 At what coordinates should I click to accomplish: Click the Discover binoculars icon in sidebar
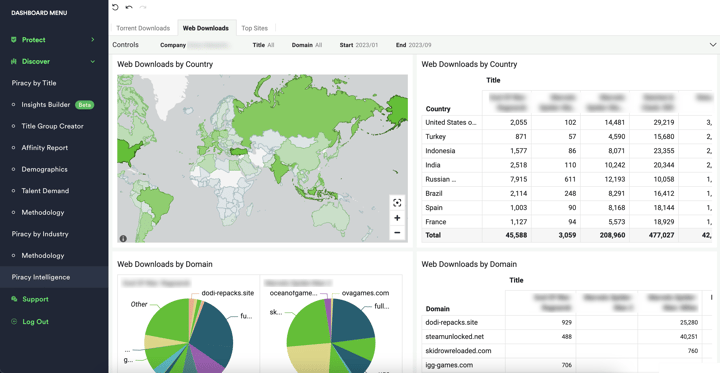point(14,61)
